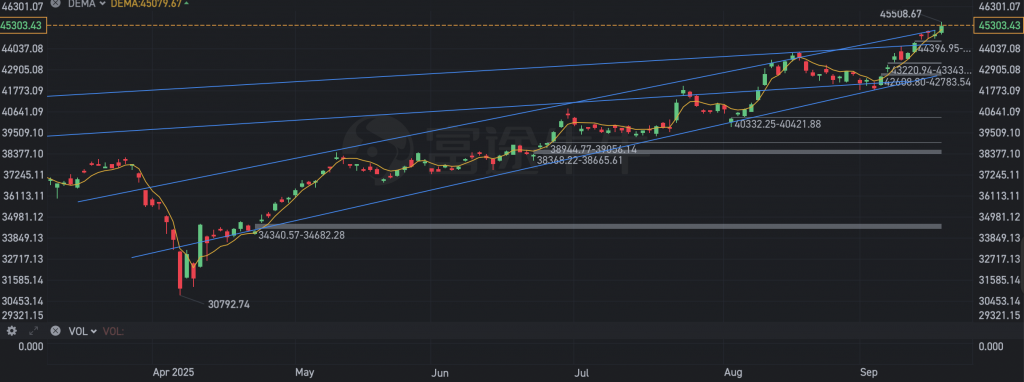Click the 30792.74 low price annotation
The width and height of the screenshot is (1024, 382).
229,304
